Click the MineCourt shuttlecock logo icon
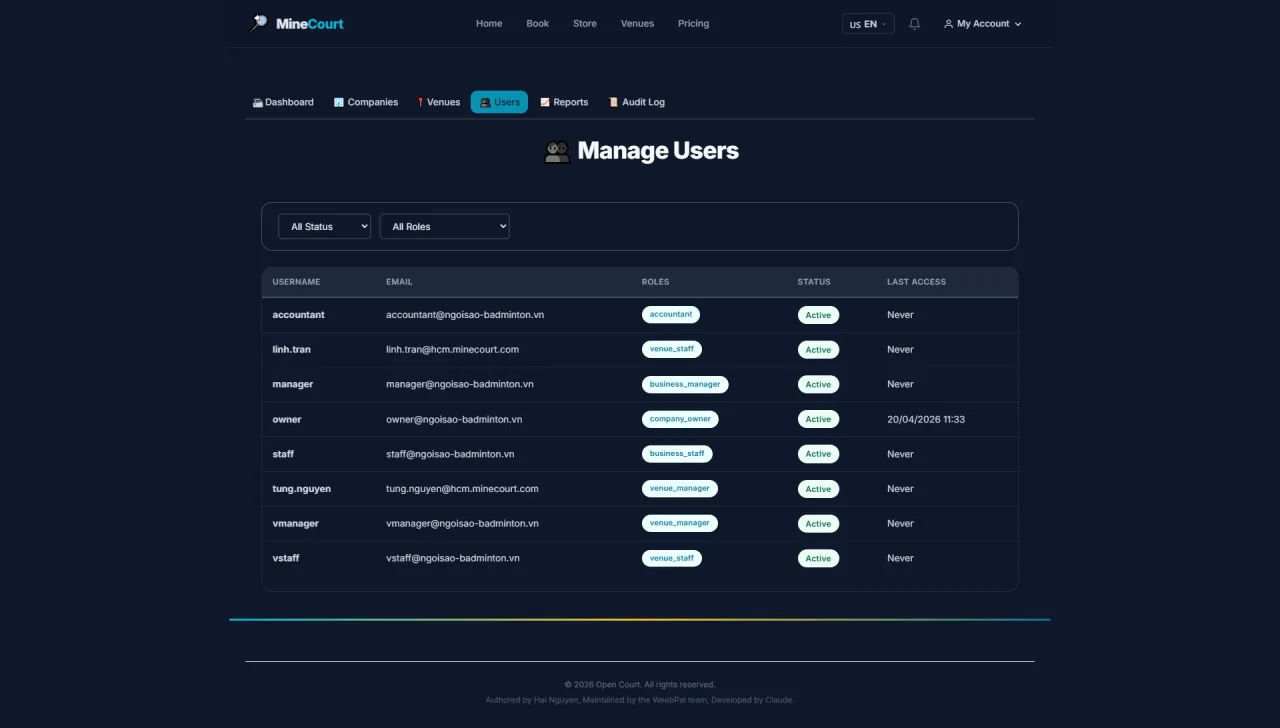 click(x=258, y=23)
